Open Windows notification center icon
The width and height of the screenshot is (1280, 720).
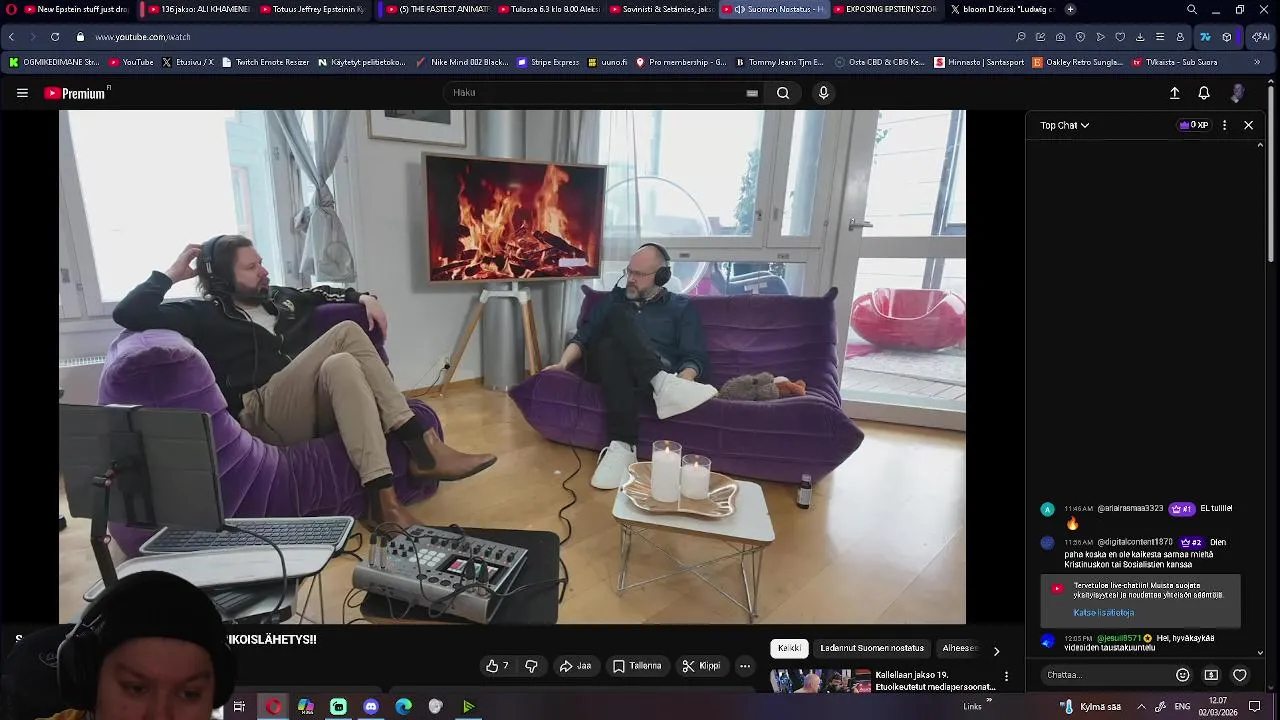pos(1255,706)
